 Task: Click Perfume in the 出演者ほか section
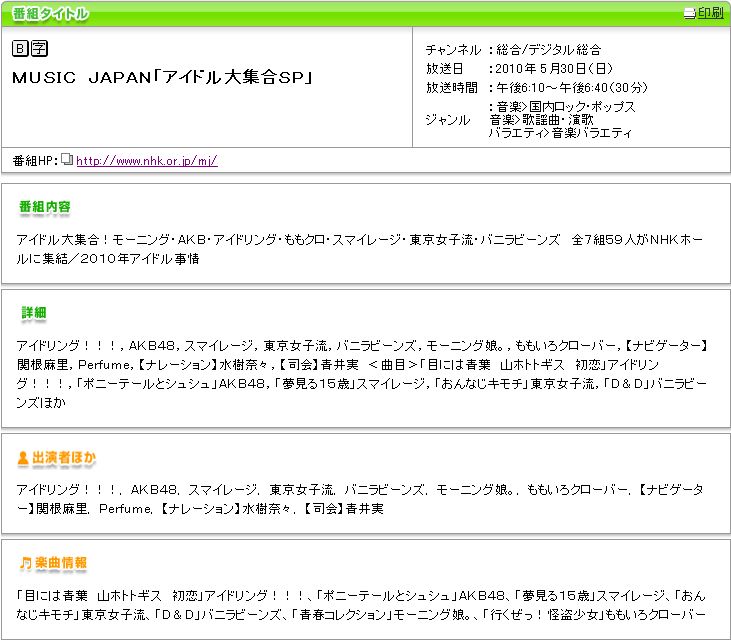[x=125, y=509]
